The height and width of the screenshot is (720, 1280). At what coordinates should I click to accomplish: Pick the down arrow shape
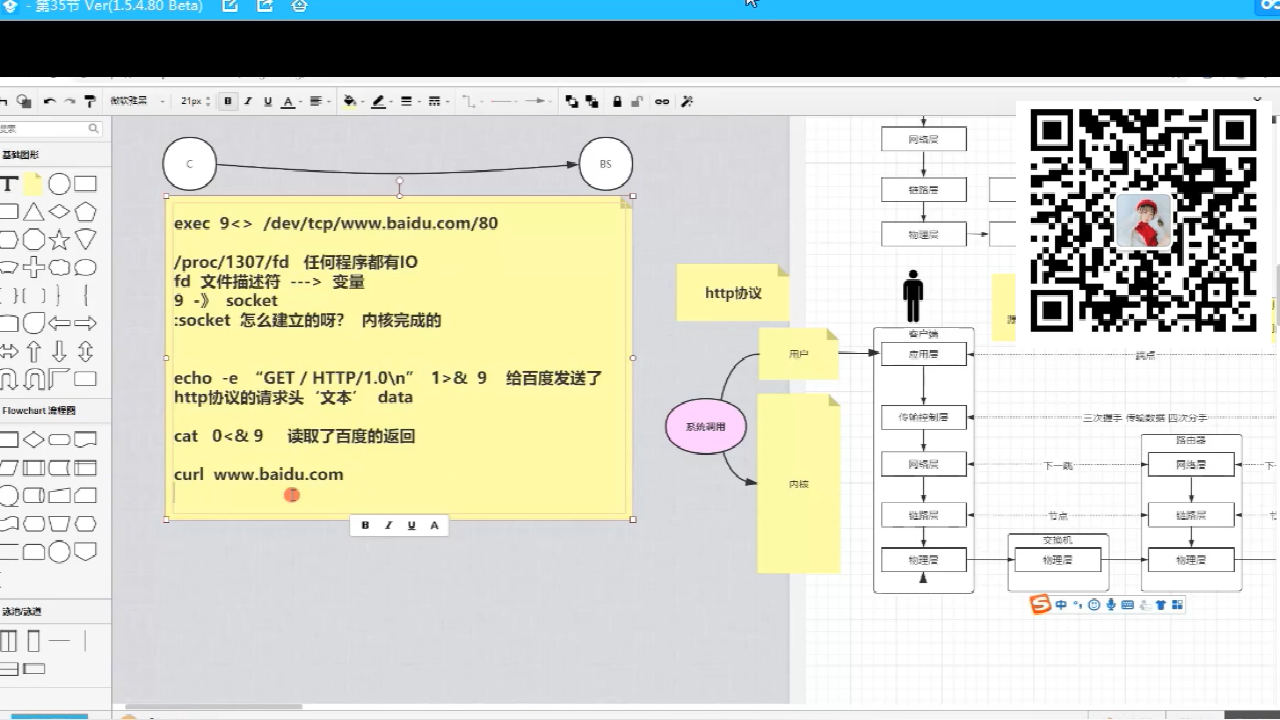60,351
